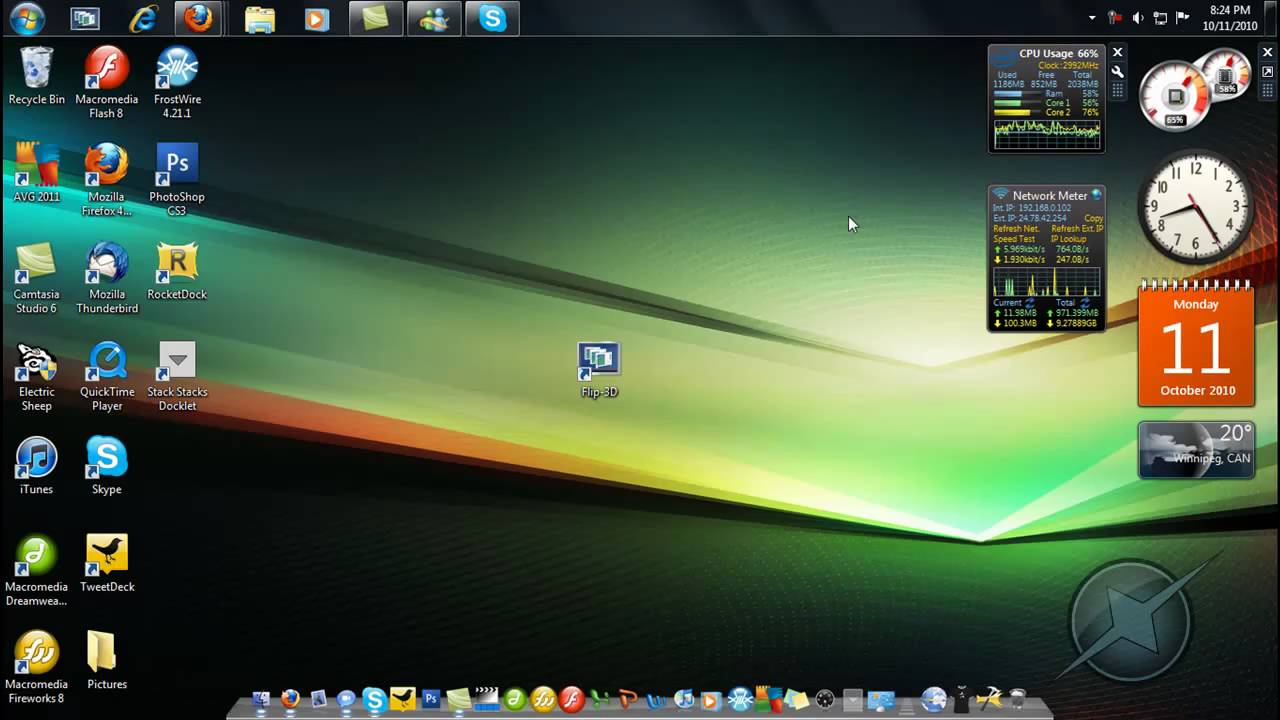This screenshot has height=720, width=1280.
Task: Open the network tray icon
Action: coord(1160,18)
